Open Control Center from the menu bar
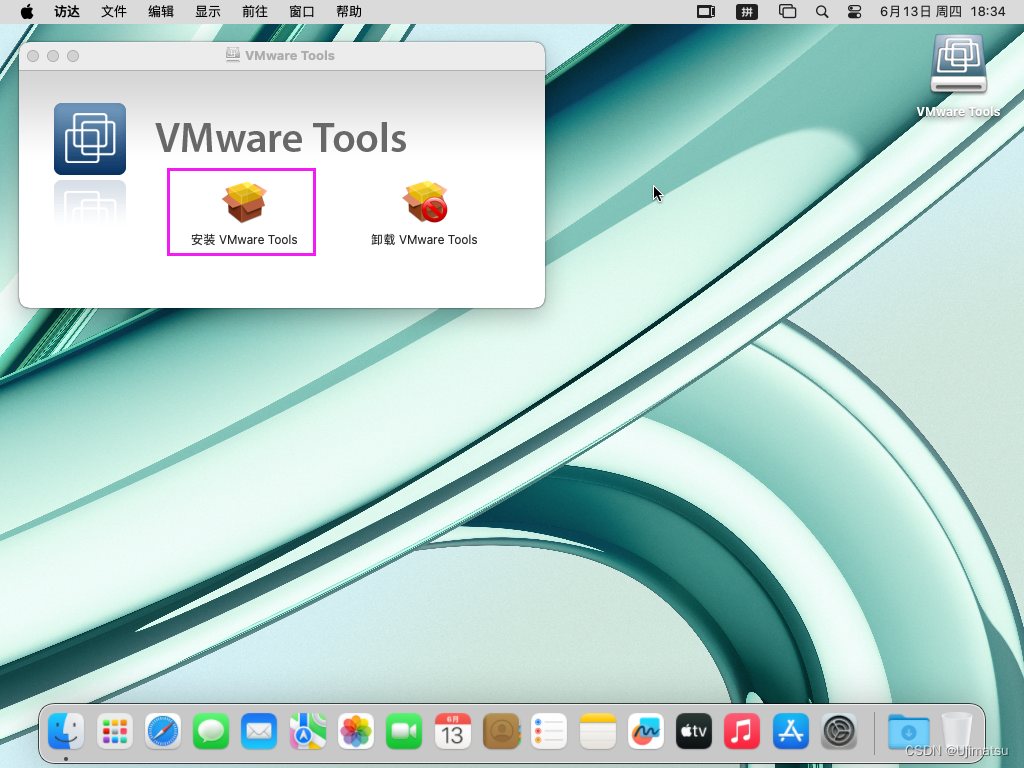1024x768 pixels. [x=854, y=12]
